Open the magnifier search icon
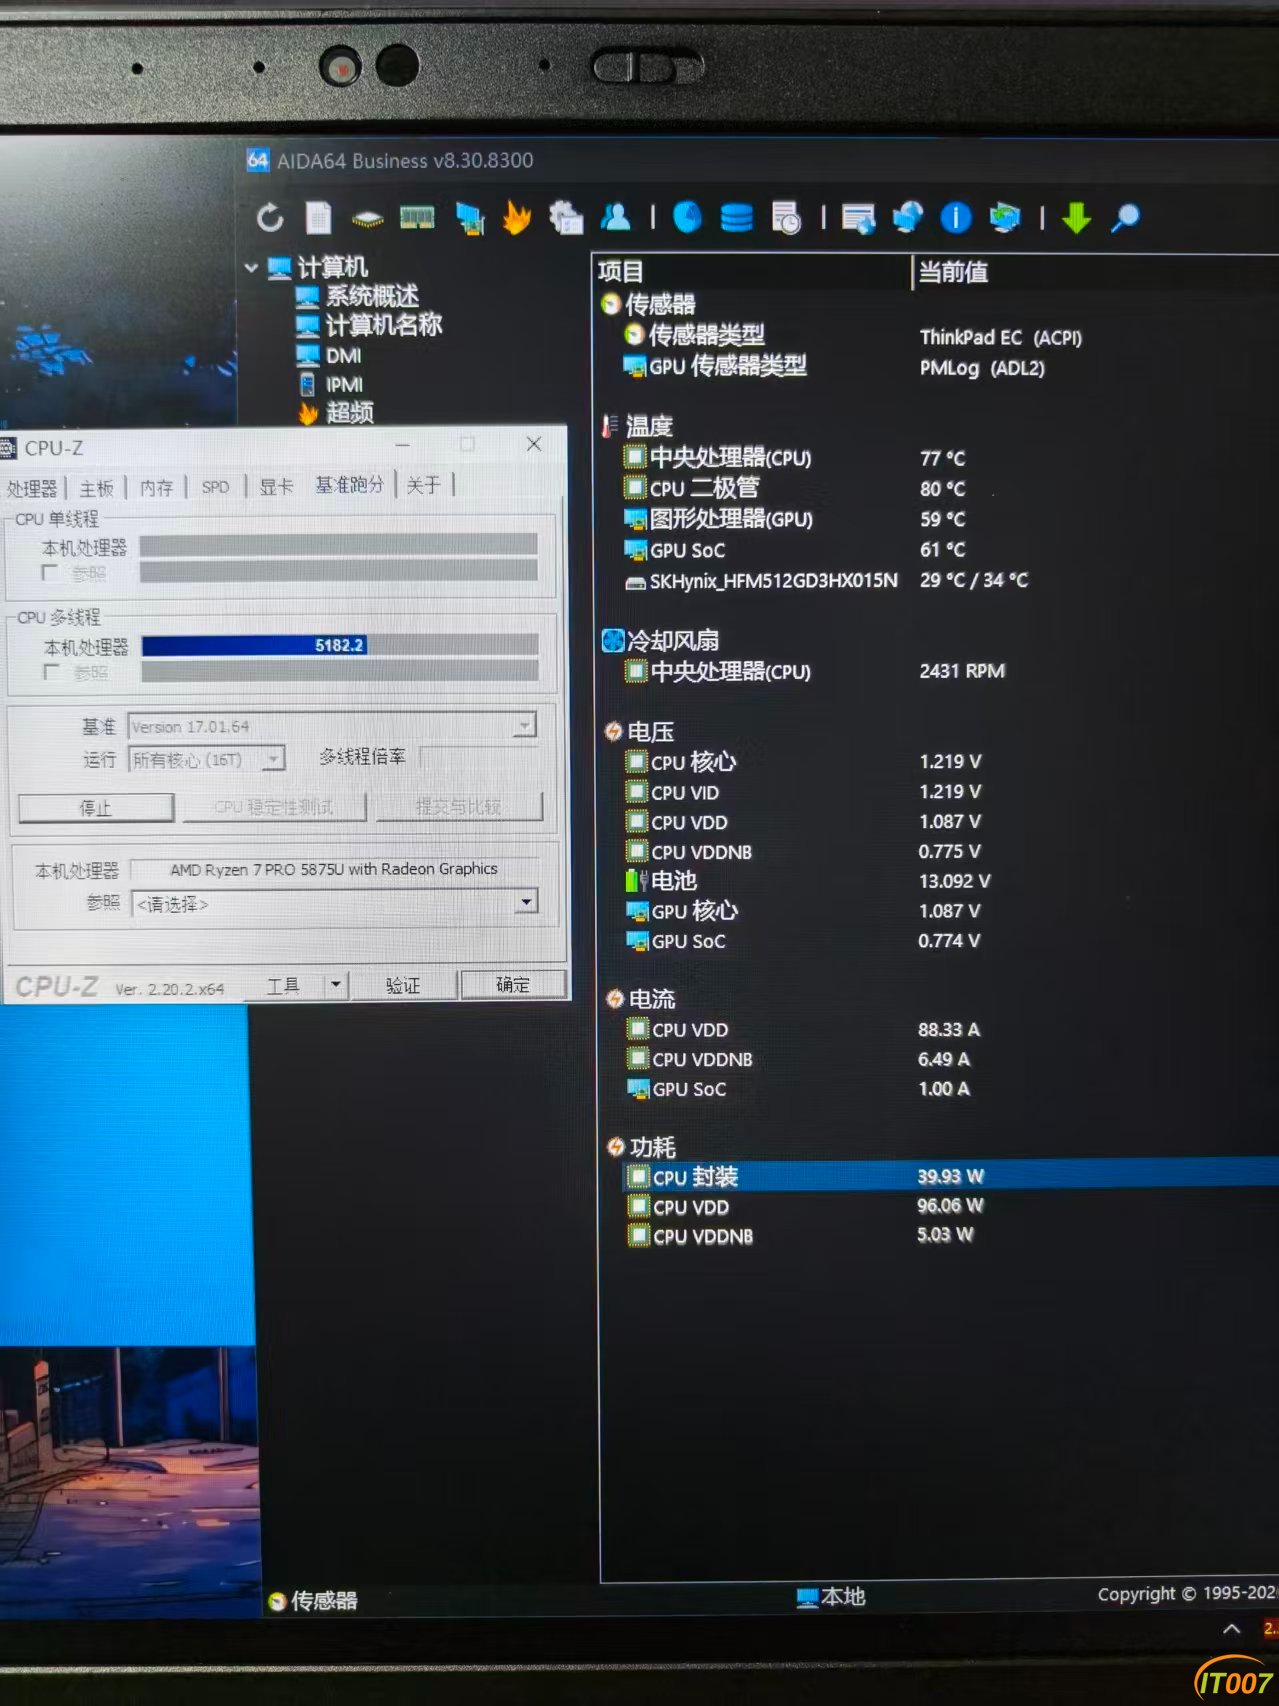The height and width of the screenshot is (1706, 1279). click(x=1125, y=217)
